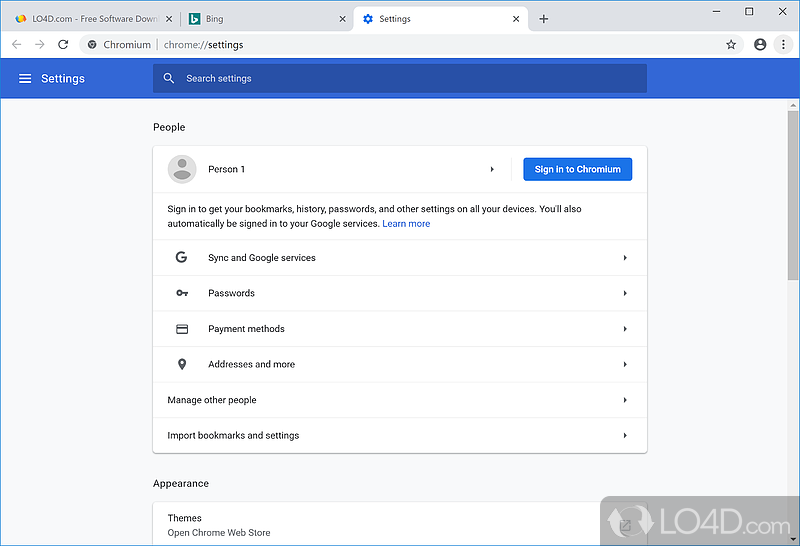This screenshot has width=800, height=546.
Task: Expand Sync and Google services arrow
Action: coord(625,258)
